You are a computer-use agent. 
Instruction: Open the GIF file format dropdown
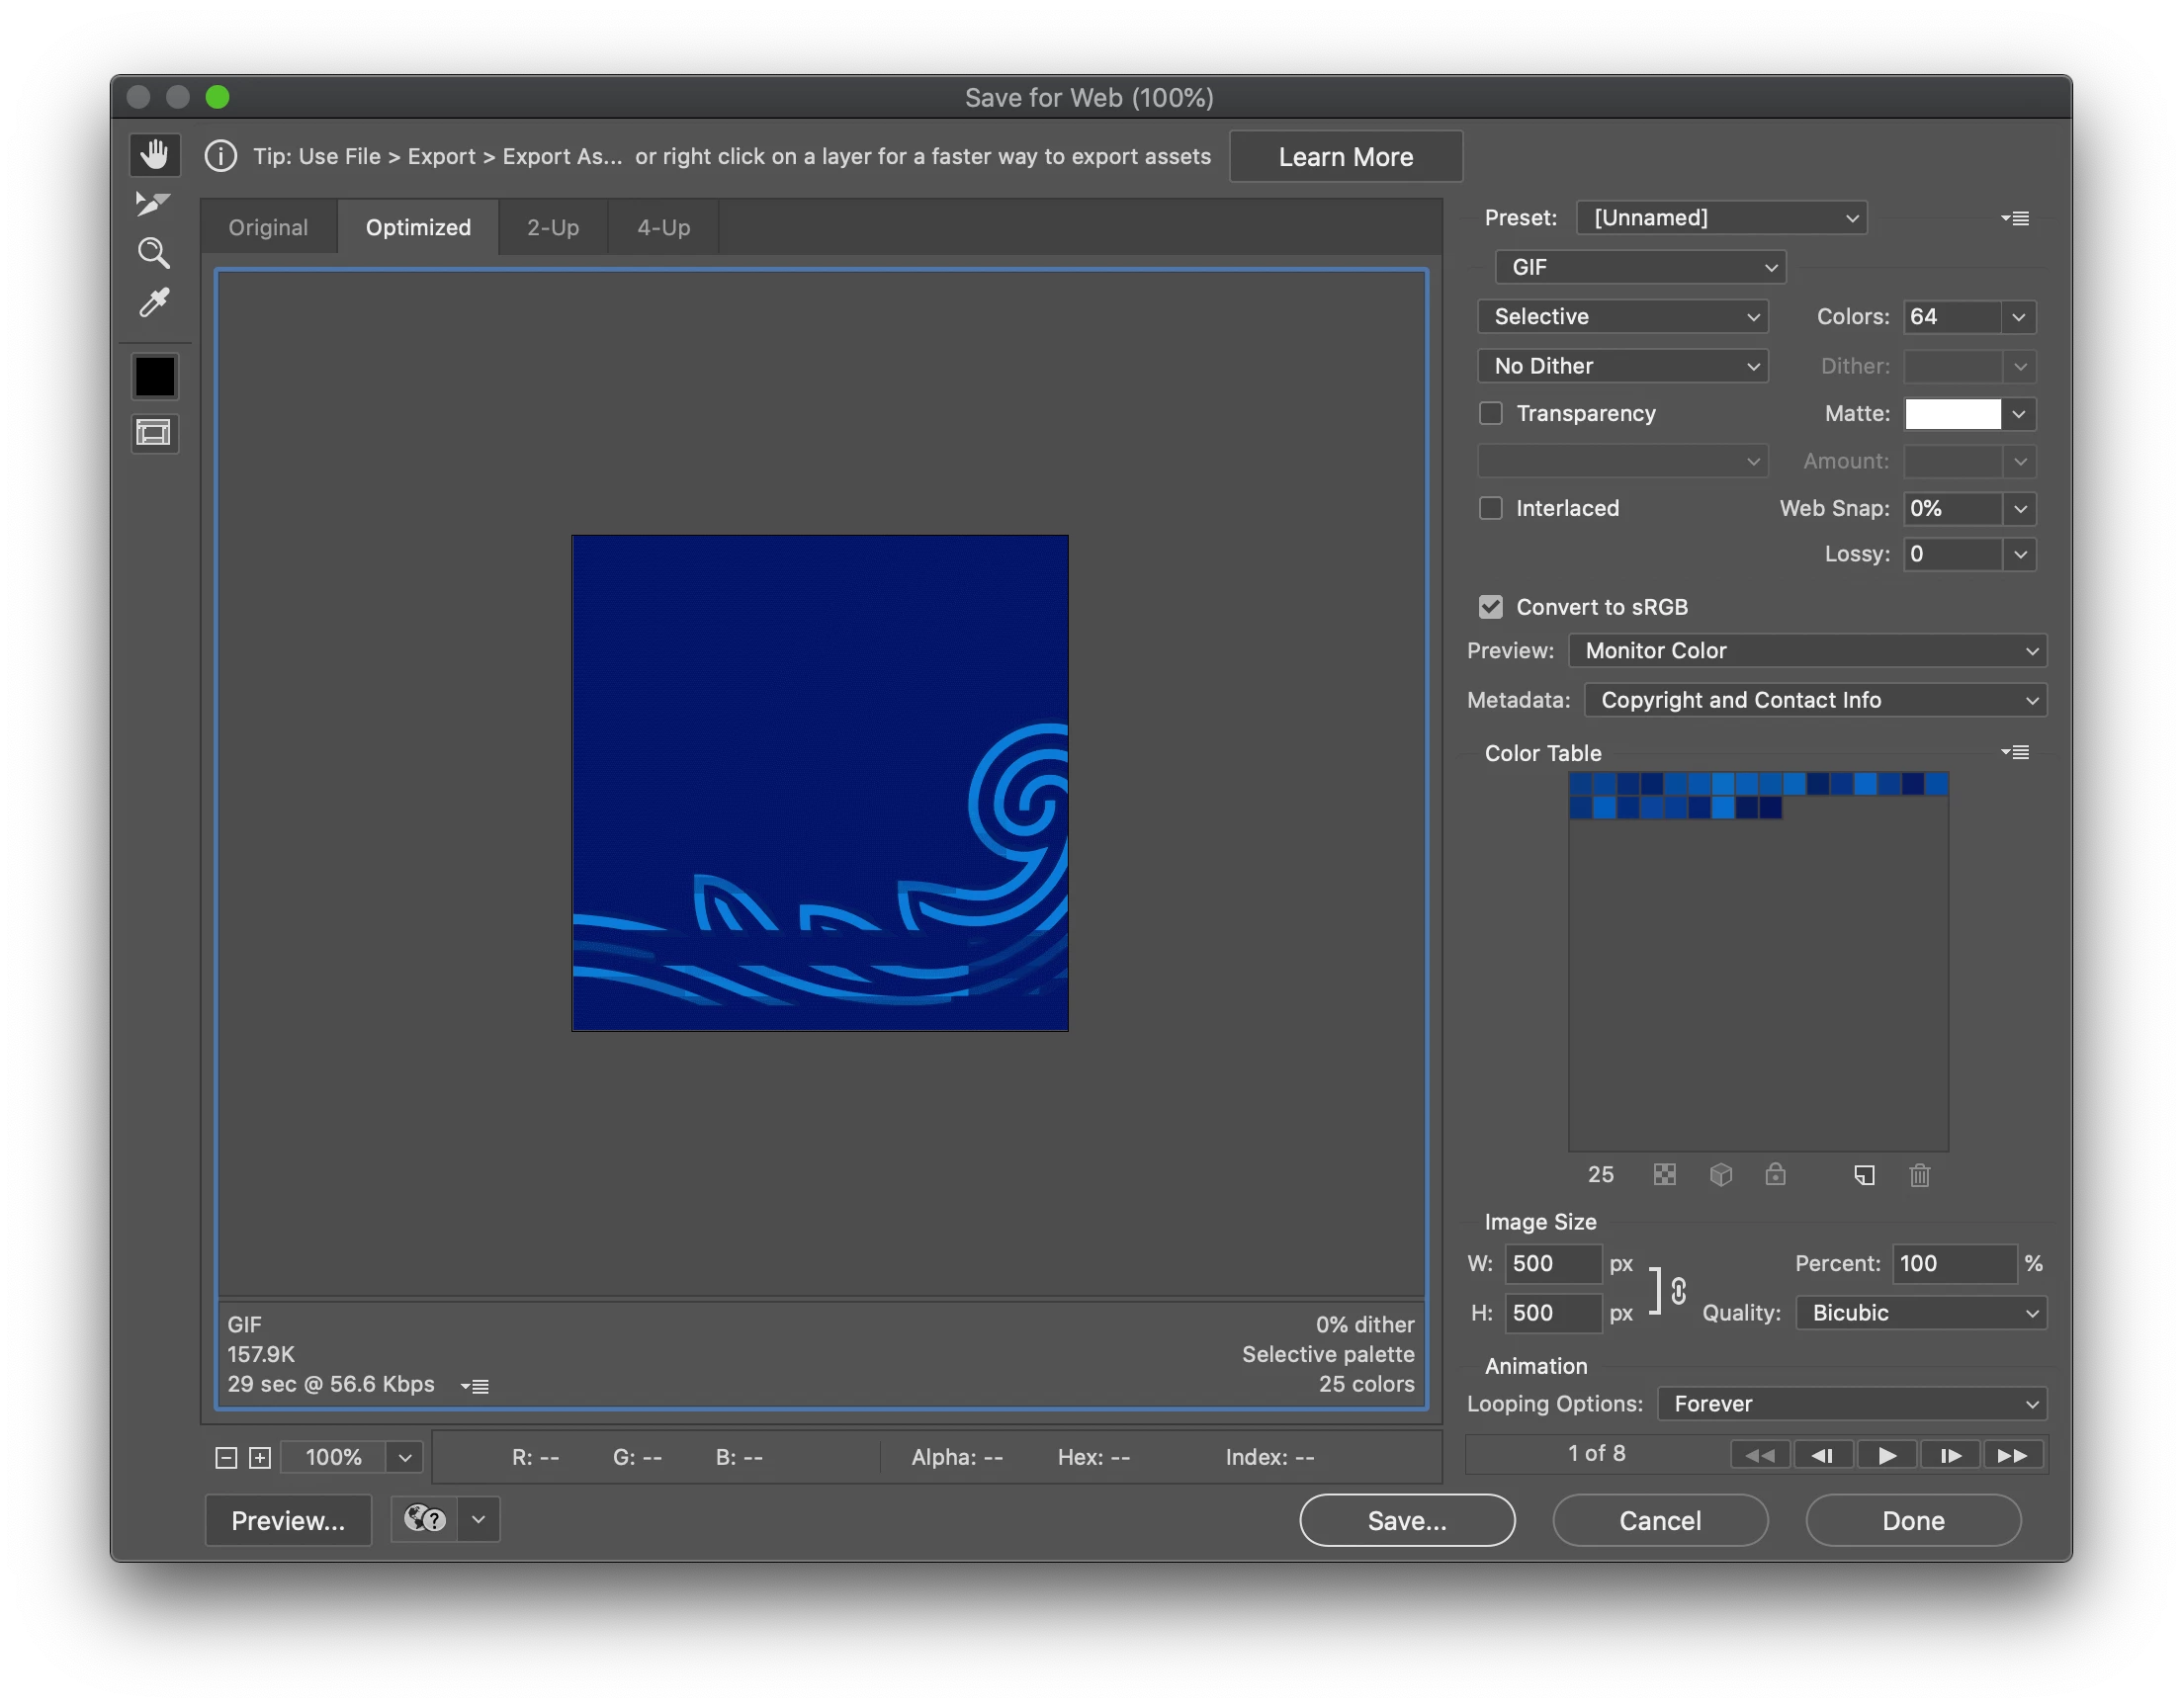1640,267
